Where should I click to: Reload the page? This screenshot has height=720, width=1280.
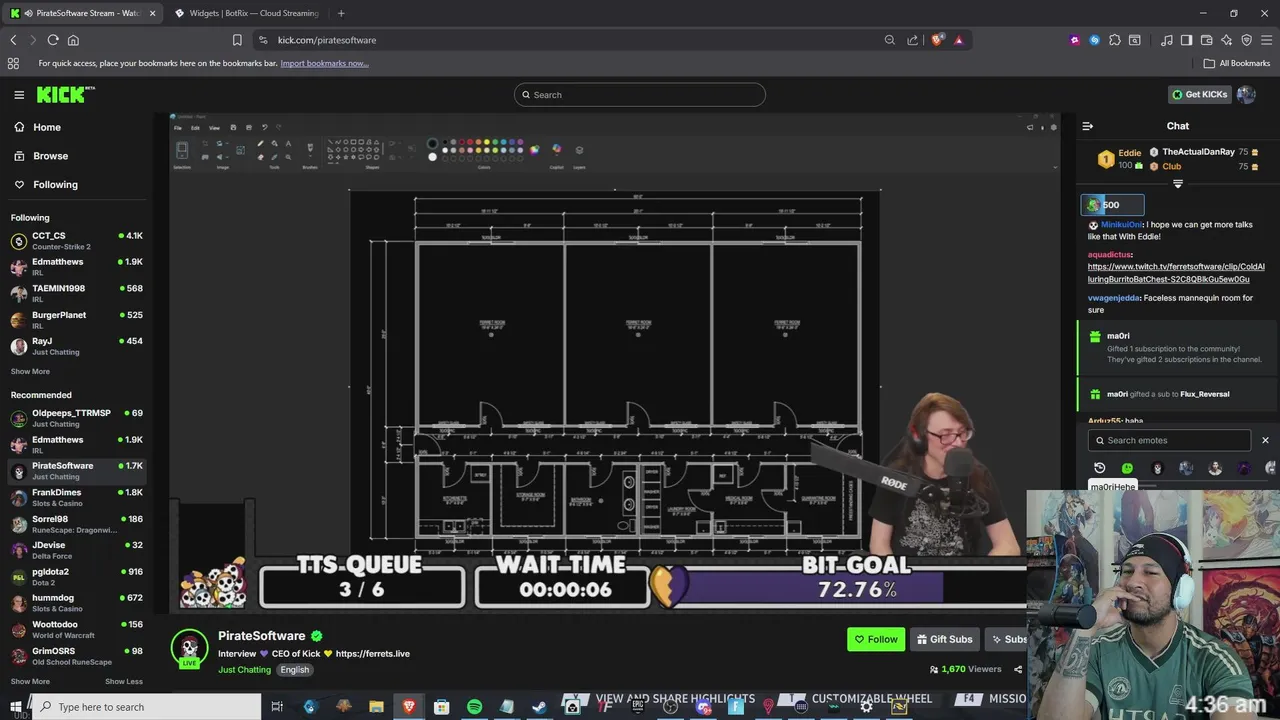(53, 40)
